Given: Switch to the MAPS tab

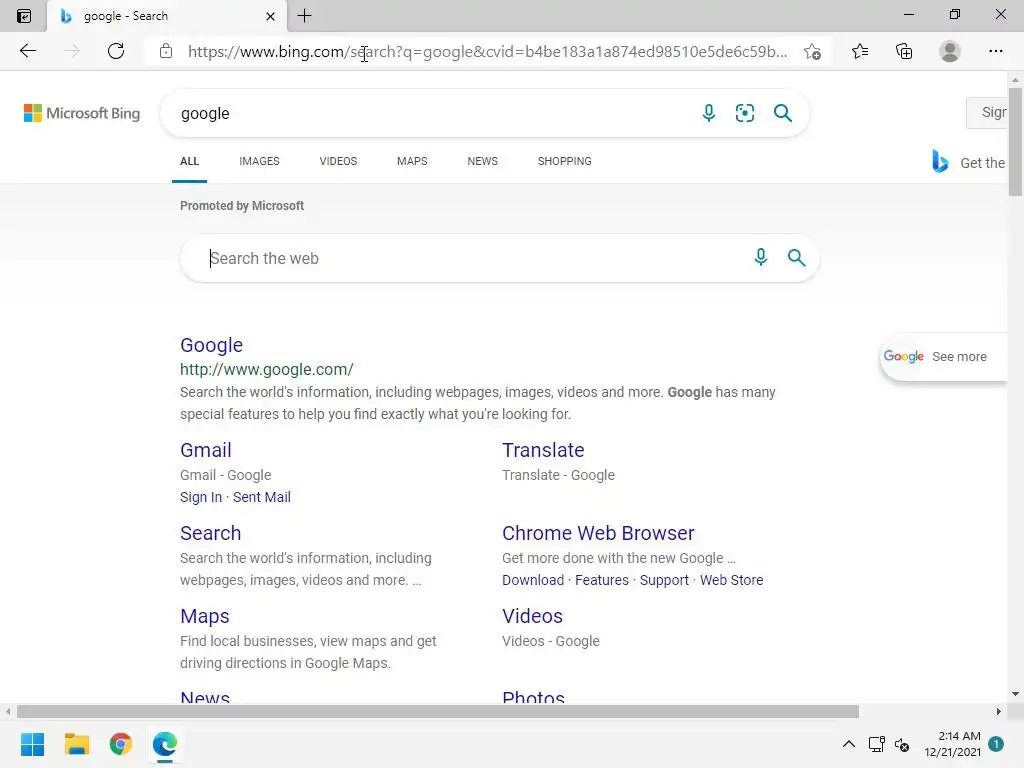Looking at the screenshot, I should (x=412, y=161).
